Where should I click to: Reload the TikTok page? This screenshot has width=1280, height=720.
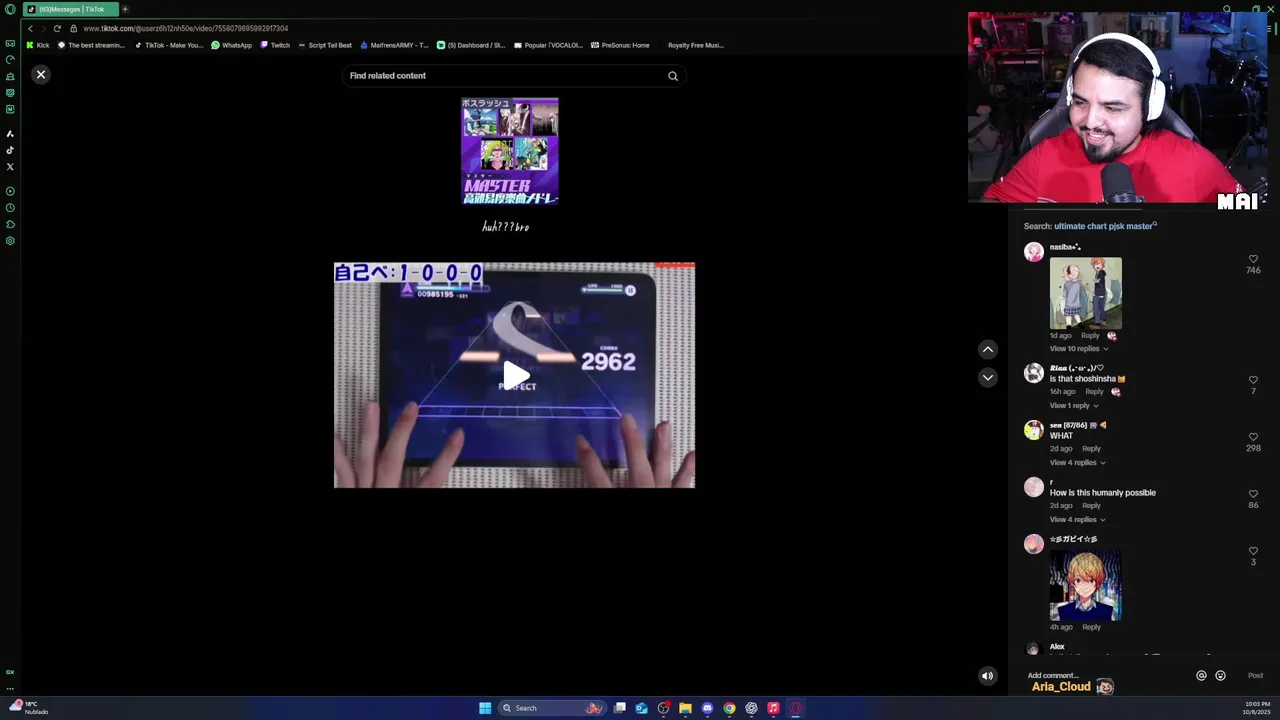57,28
